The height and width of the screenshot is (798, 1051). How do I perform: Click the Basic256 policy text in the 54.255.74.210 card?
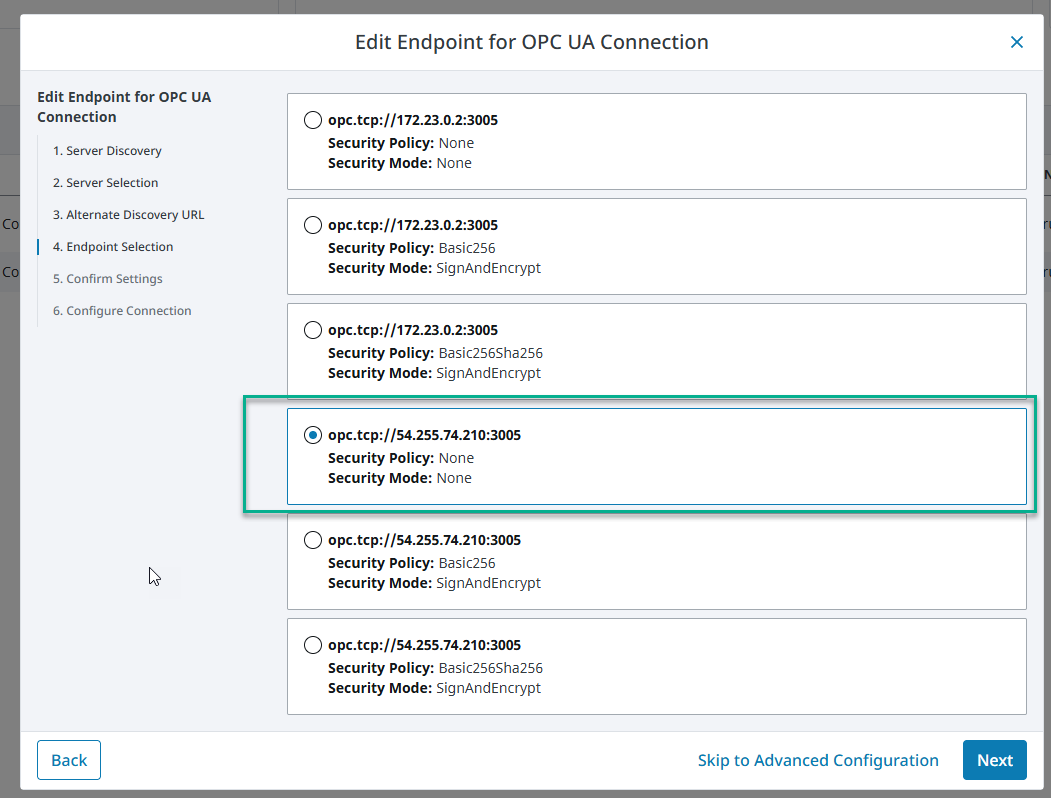tap(467, 563)
